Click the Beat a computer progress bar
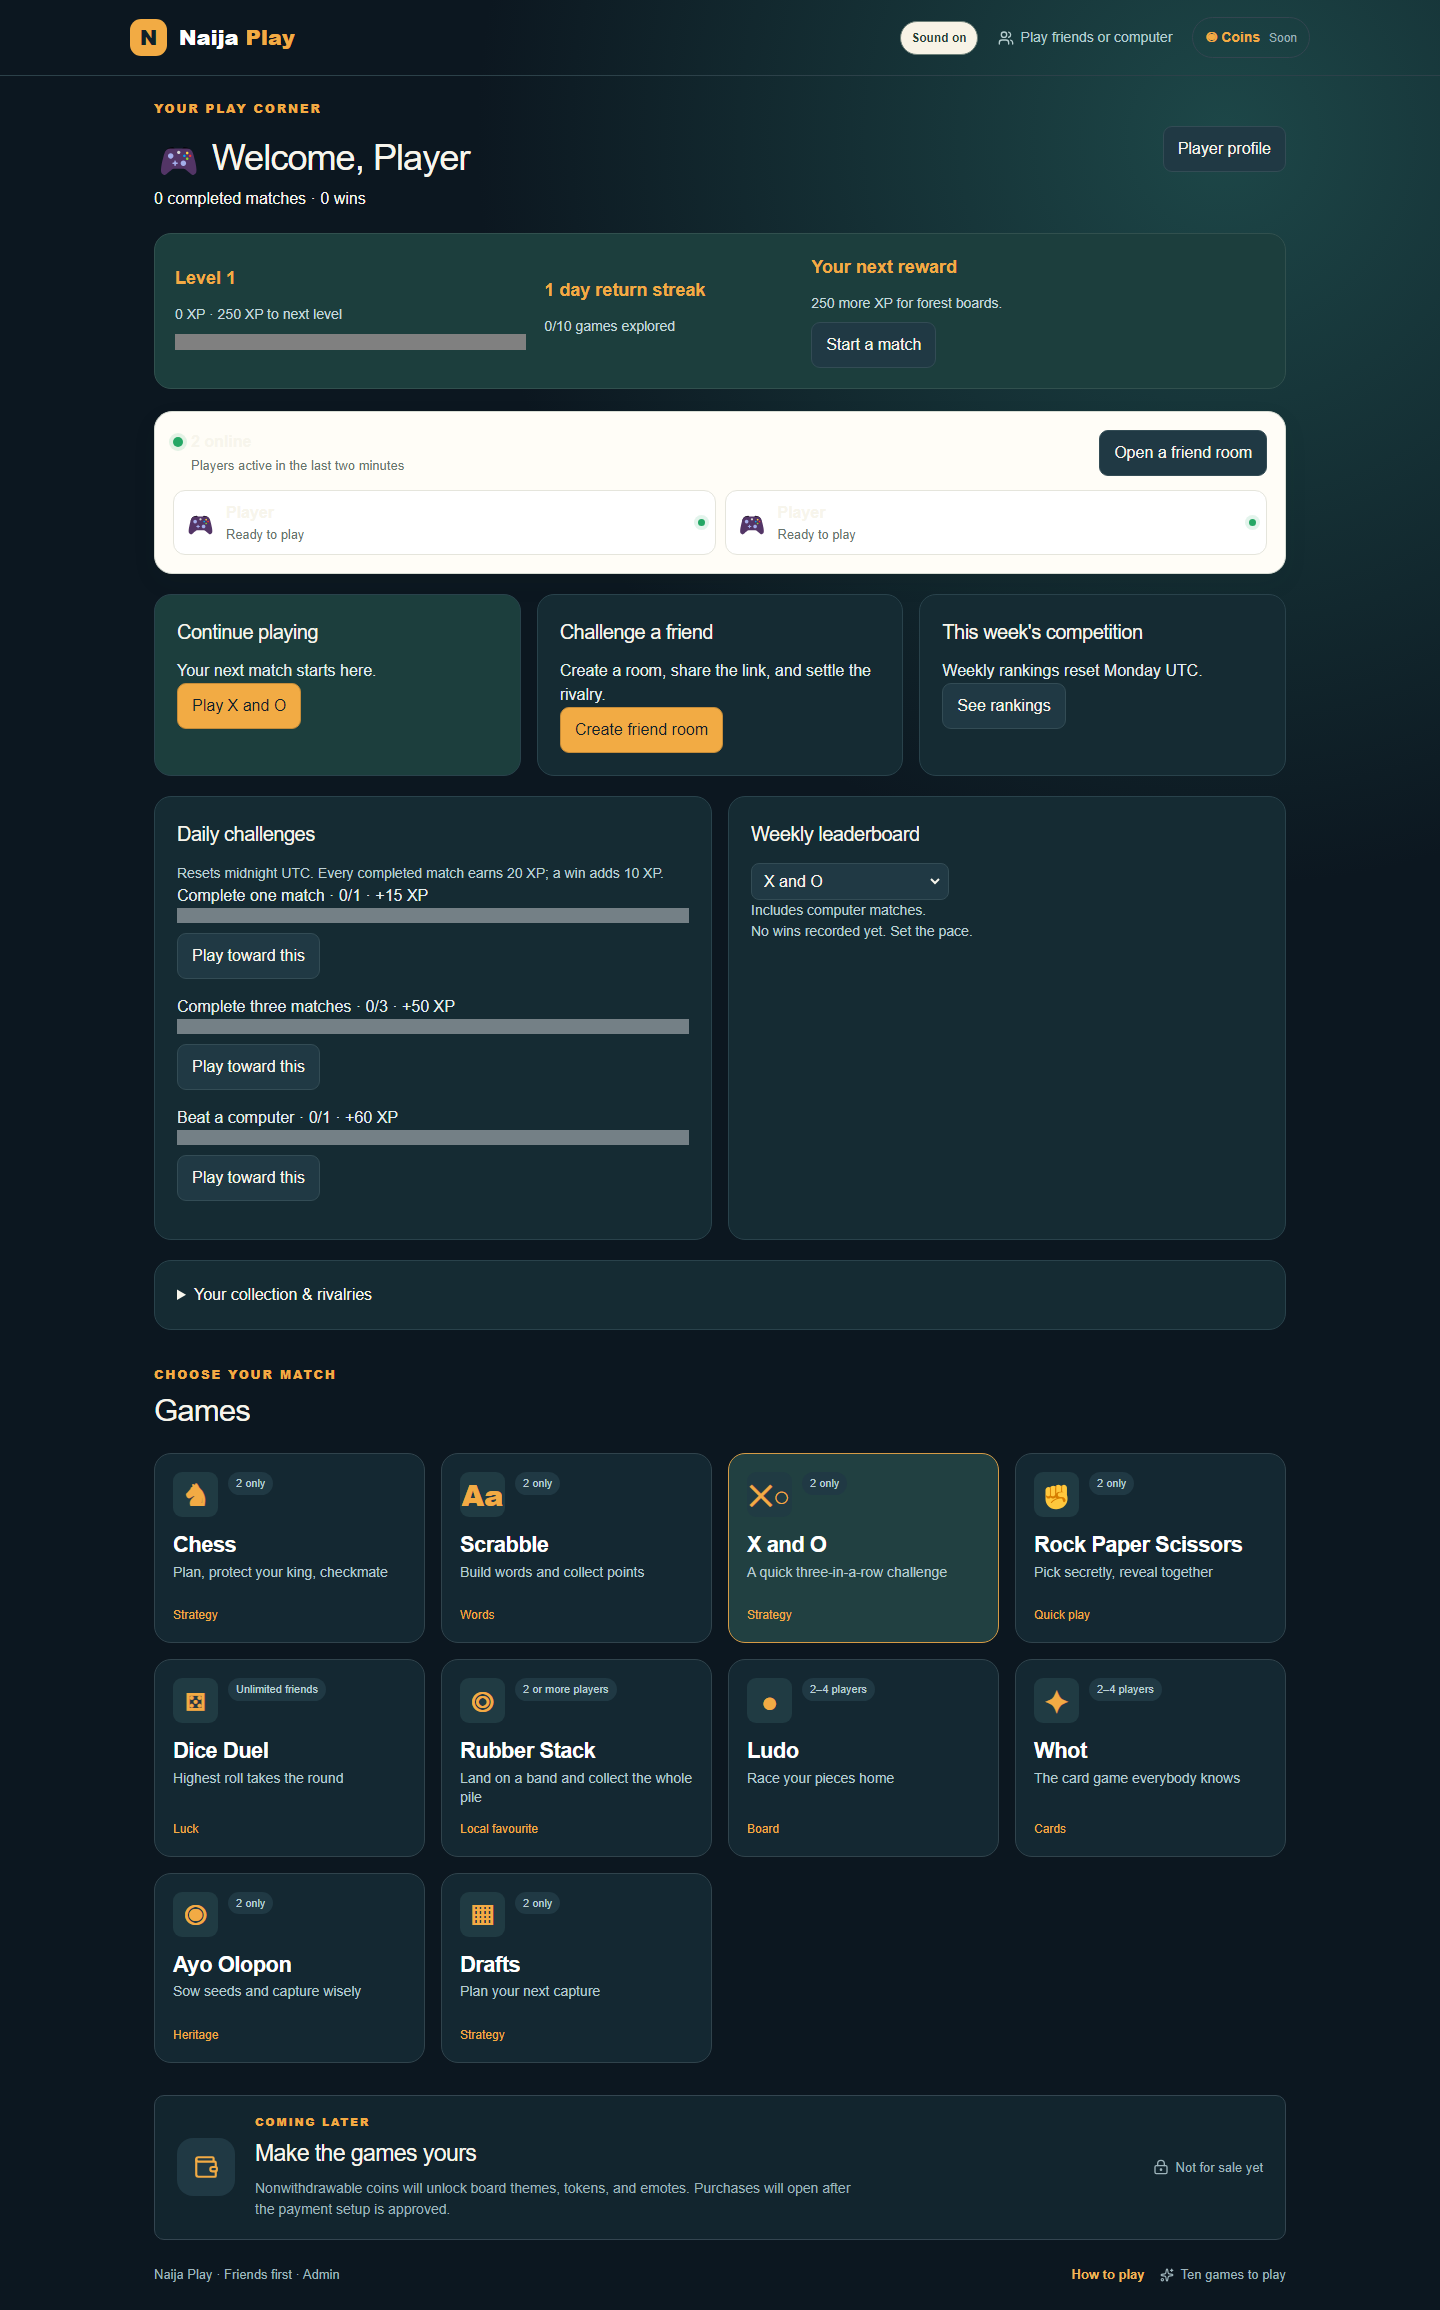 pyautogui.click(x=433, y=1138)
